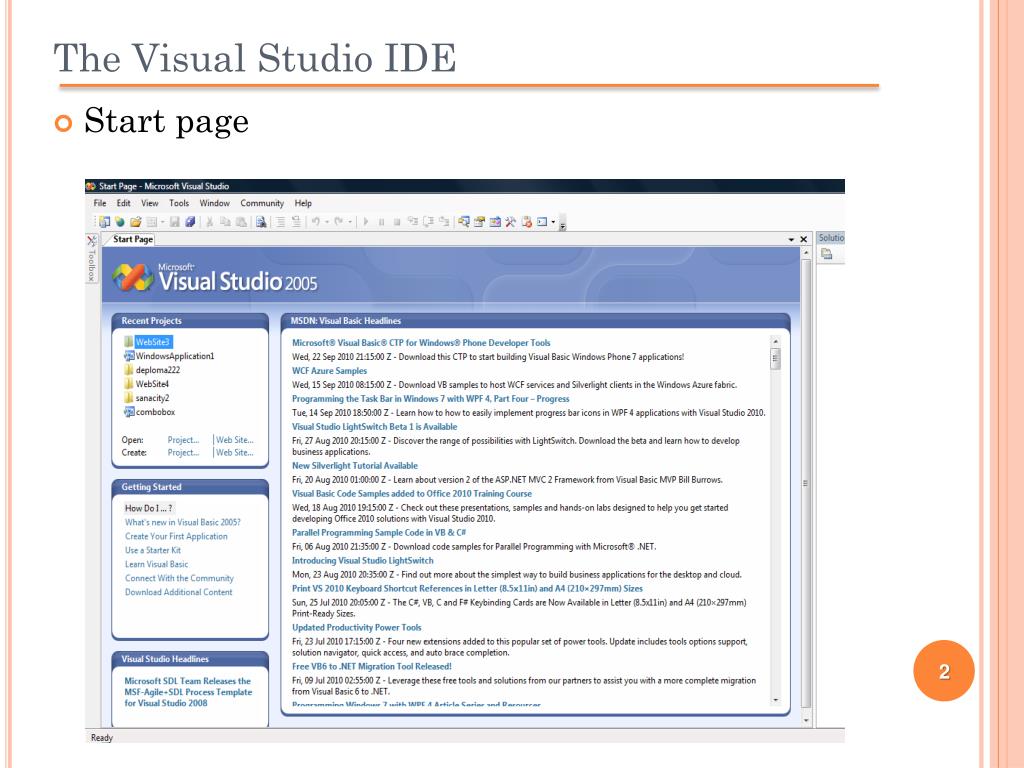Image resolution: width=1024 pixels, height=768 pixels.
Task: Open the Community menu
Action: pos(262,203)
